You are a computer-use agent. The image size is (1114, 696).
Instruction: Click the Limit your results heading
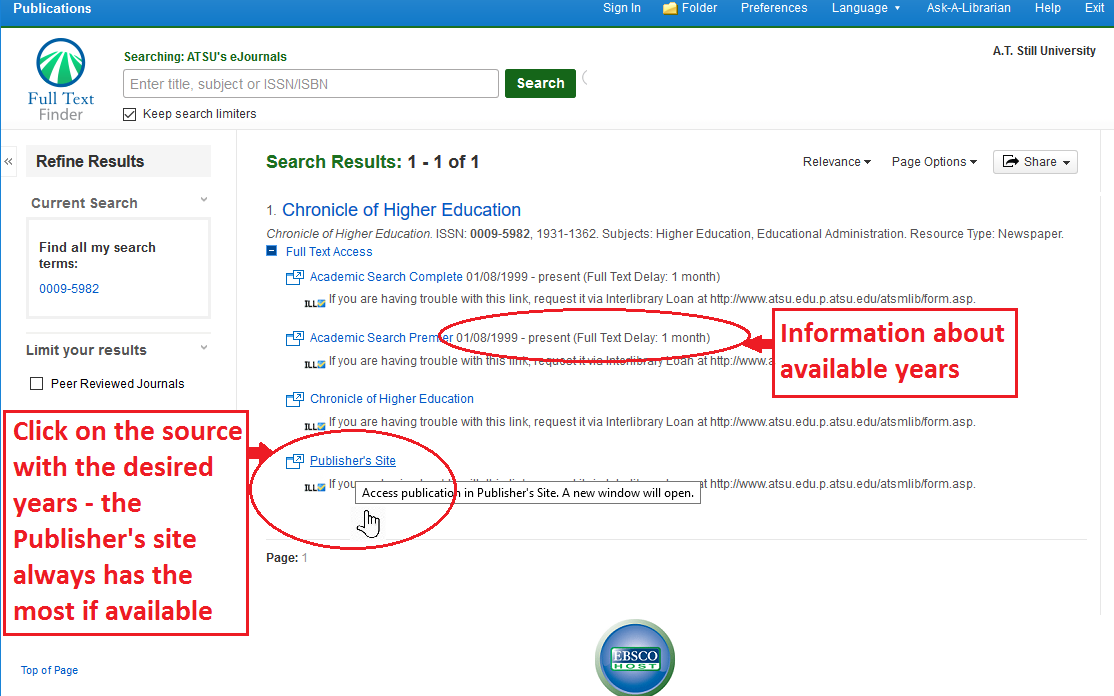(87, 350)
